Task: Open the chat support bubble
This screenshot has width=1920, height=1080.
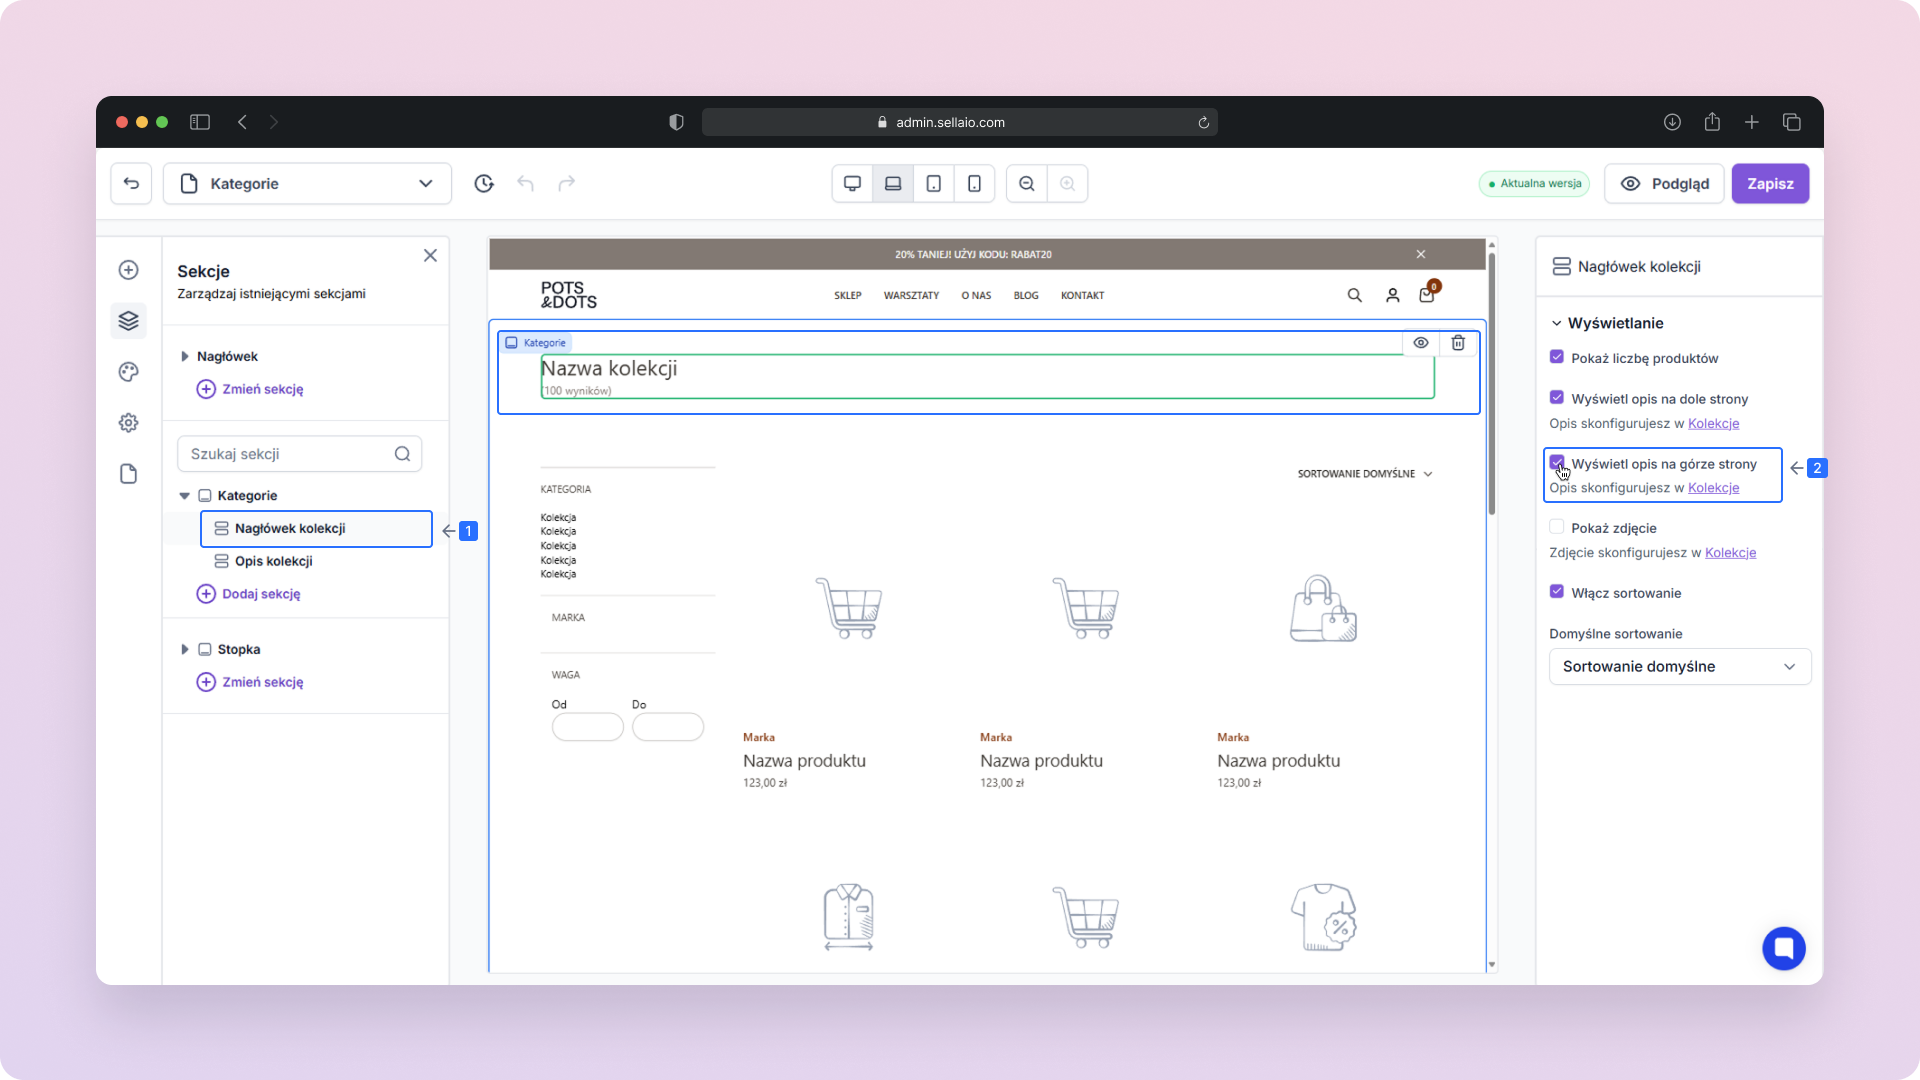Action: coord(1783,948)
